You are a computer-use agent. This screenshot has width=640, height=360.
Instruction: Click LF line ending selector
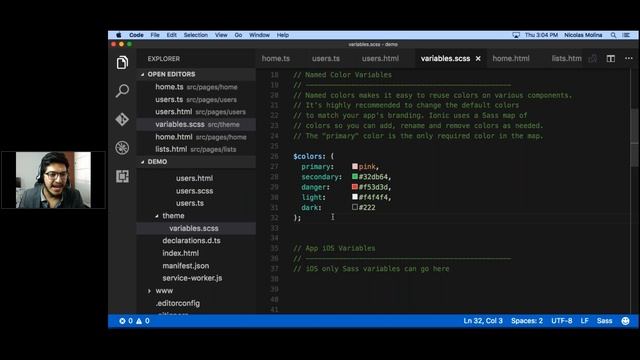point(584,321)
